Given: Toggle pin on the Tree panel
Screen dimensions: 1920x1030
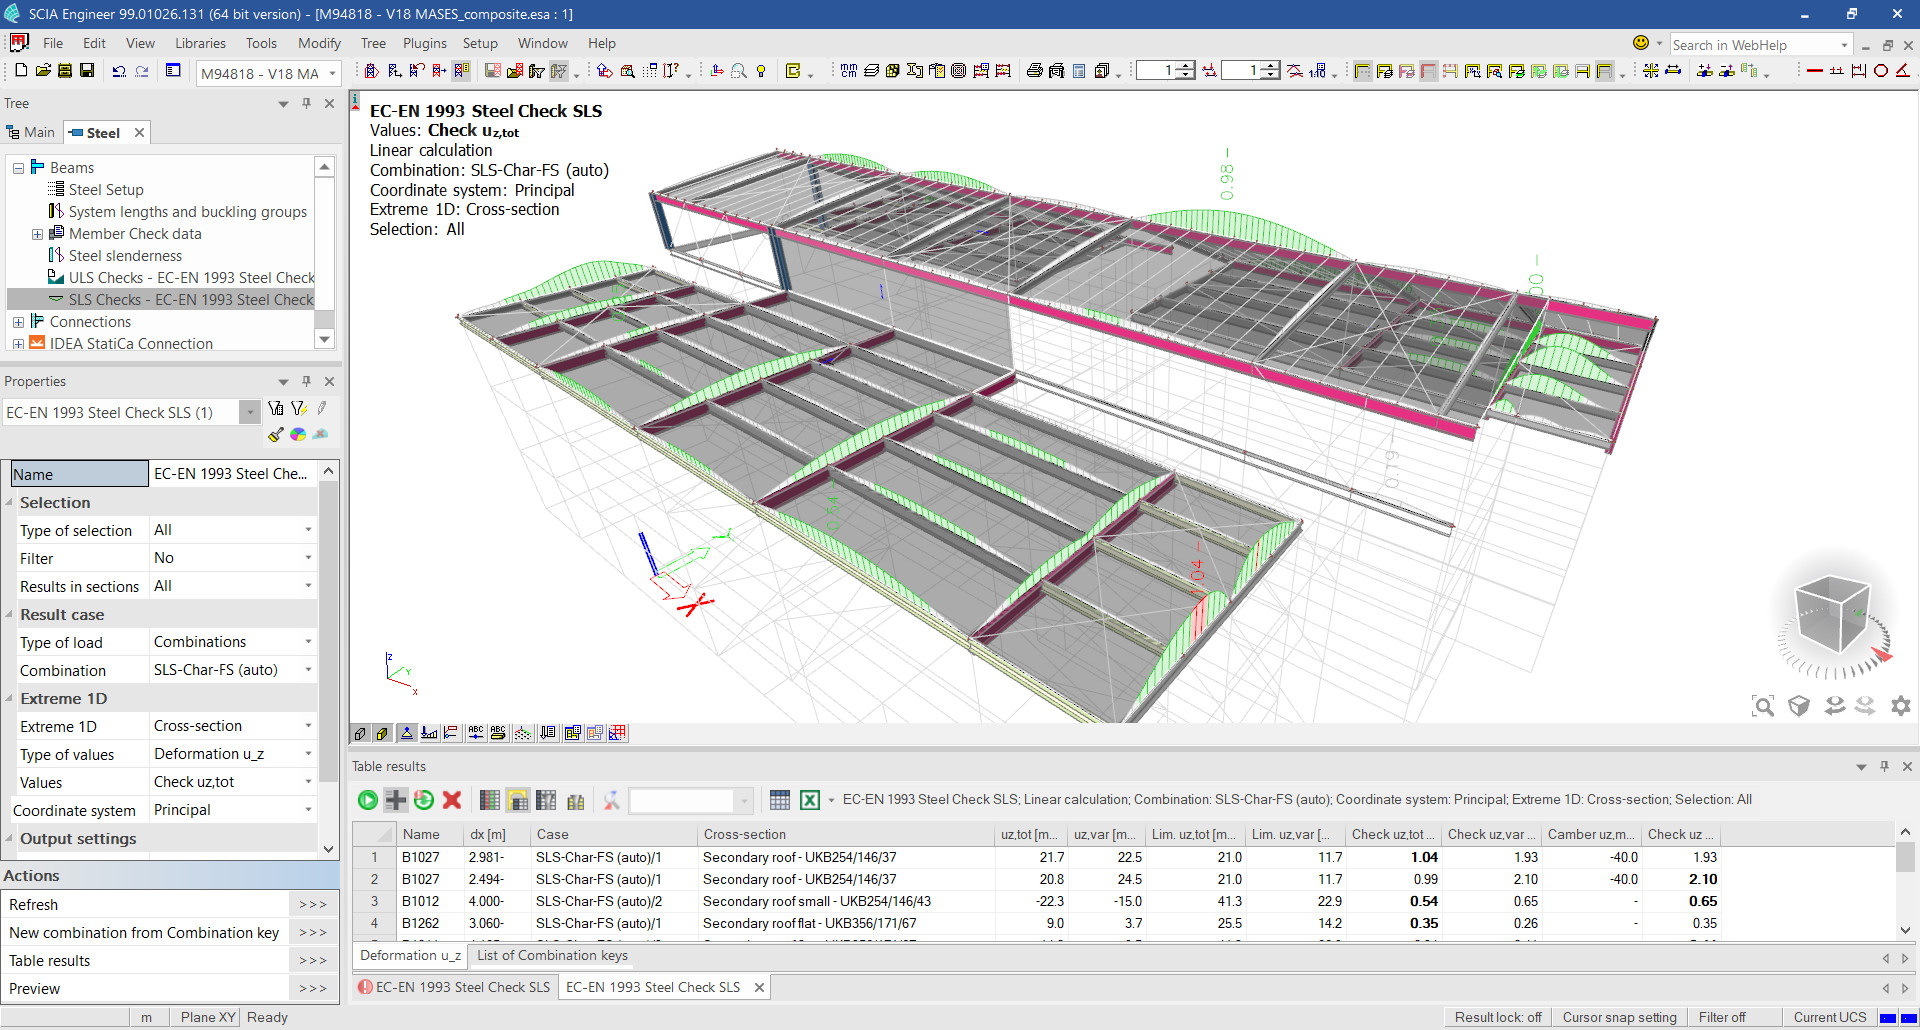Looking at the screenshot, I should [306, 103].
